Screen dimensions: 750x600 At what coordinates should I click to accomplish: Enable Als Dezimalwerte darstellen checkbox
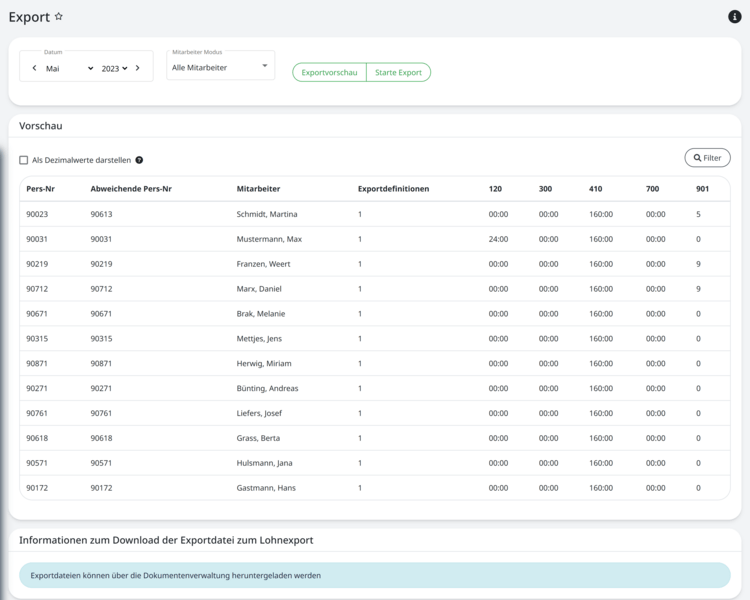(x=24, y=160)
